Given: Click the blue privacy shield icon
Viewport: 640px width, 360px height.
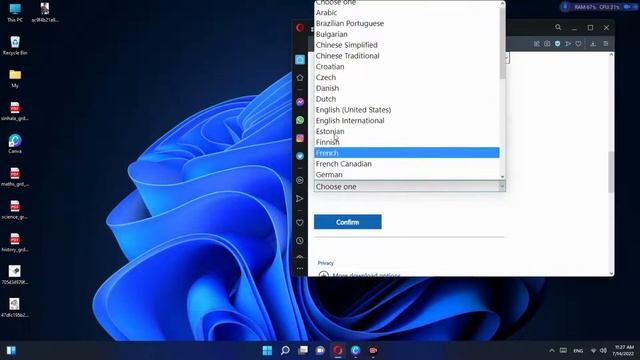Looking at the screenshot, I should pyautogui.click(x=558, y=44).
